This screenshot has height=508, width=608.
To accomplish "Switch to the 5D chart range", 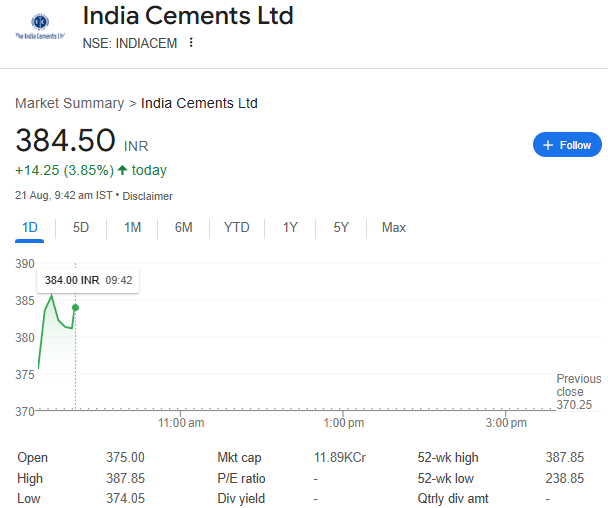I will point(81,227).
